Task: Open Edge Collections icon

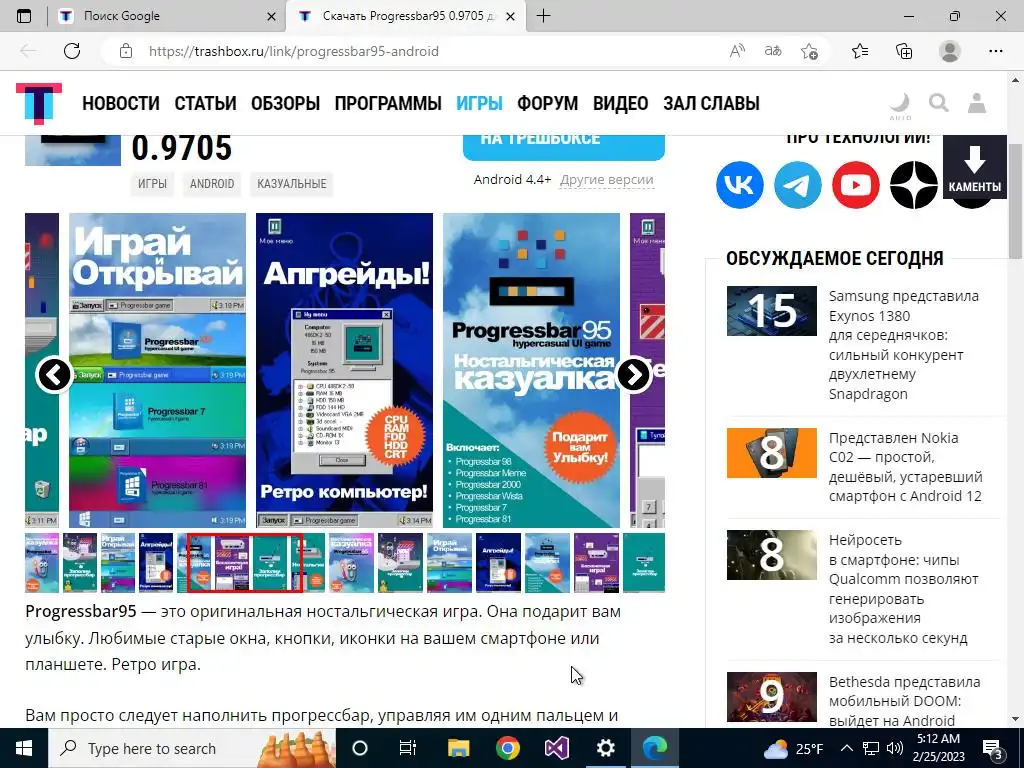Action: click(x=904, y=51)
